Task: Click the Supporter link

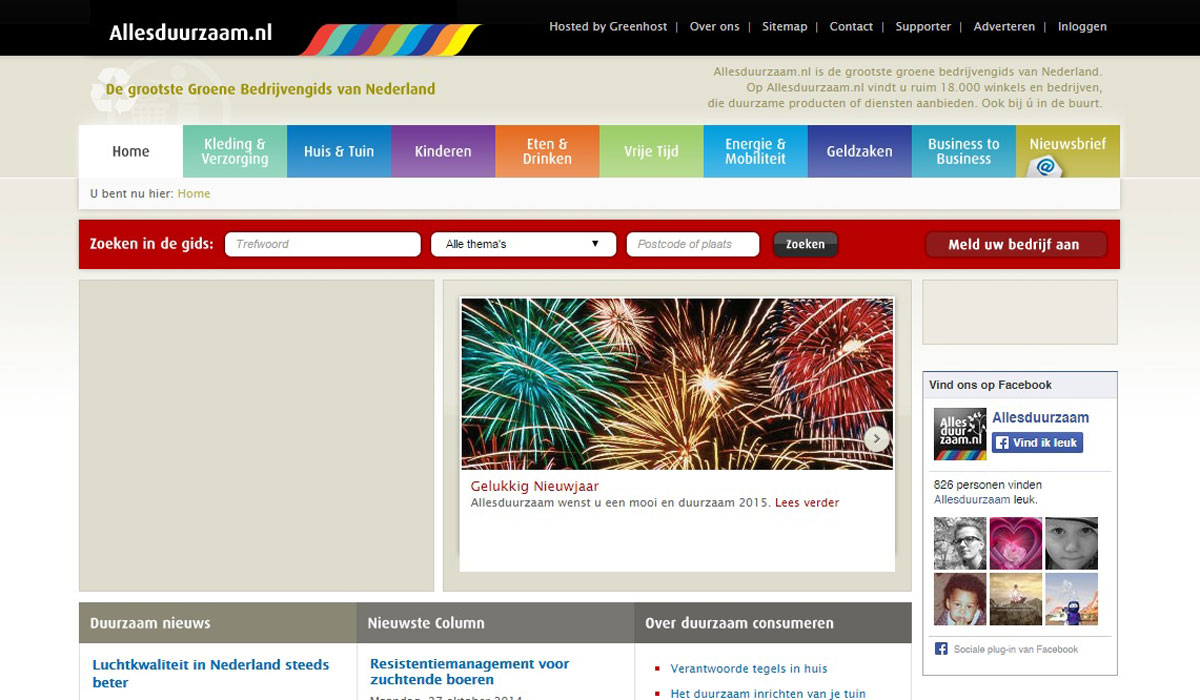Action: [923, 27]
